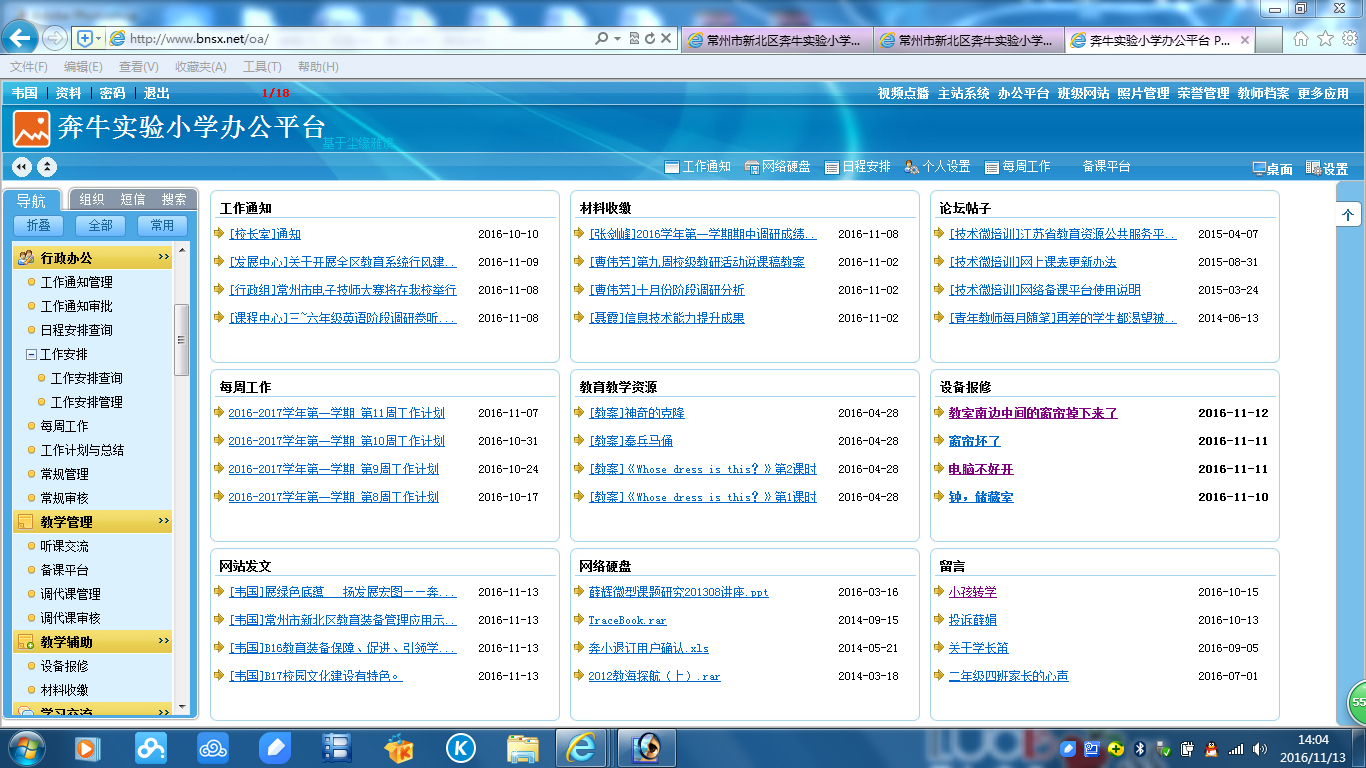Screen dimensions: 1366x768
Task: Click the double-left collapse sidebar arrow icon
Action: tap(22, 167)
